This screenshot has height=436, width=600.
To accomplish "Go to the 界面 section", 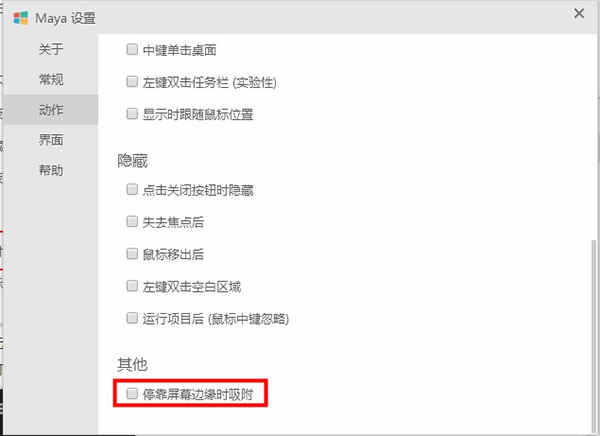I will coord(51,140).
